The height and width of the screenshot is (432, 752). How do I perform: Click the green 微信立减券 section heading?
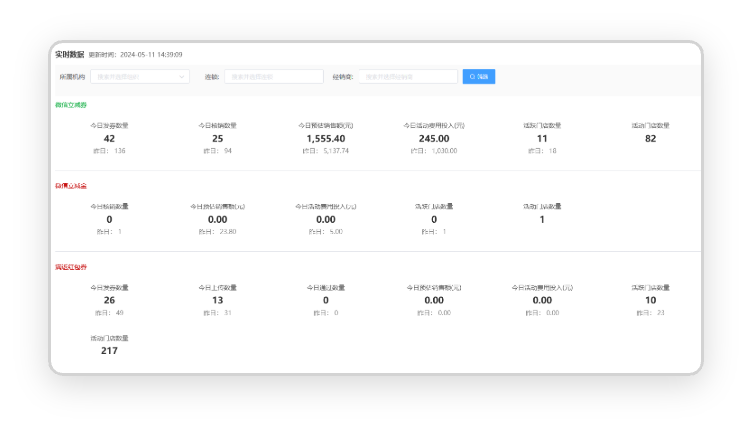(71, 105)
